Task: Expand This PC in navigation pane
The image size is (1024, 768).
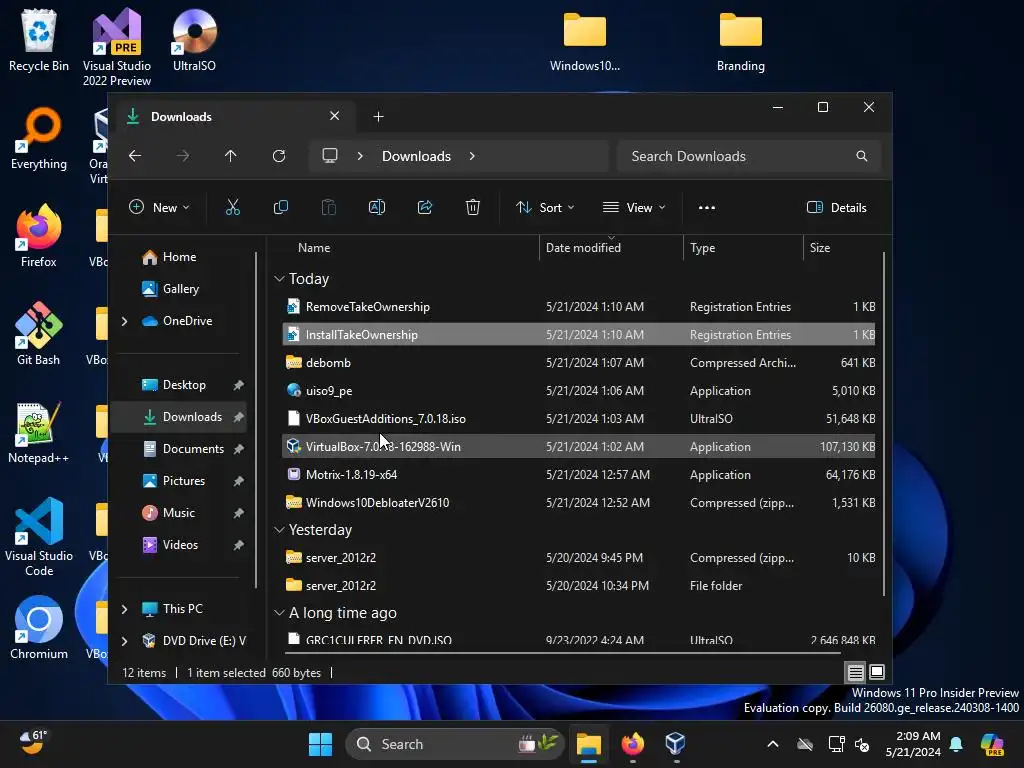Action: click(x=124, y=609)
